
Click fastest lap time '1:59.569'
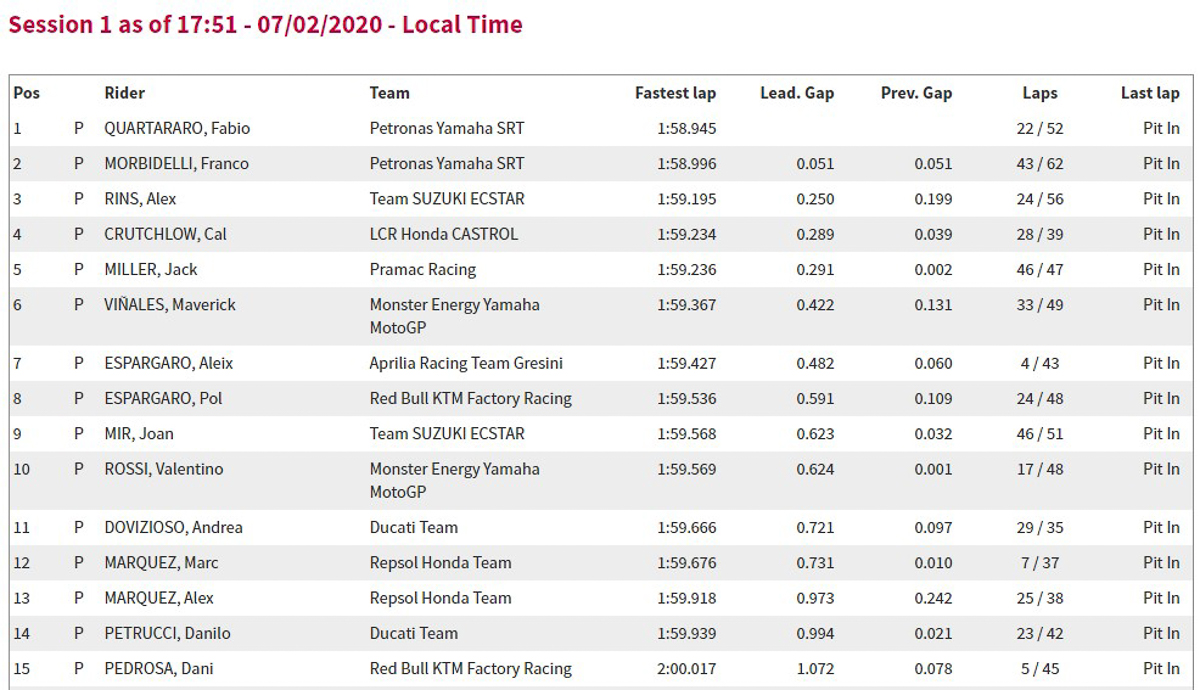[687, 468]
